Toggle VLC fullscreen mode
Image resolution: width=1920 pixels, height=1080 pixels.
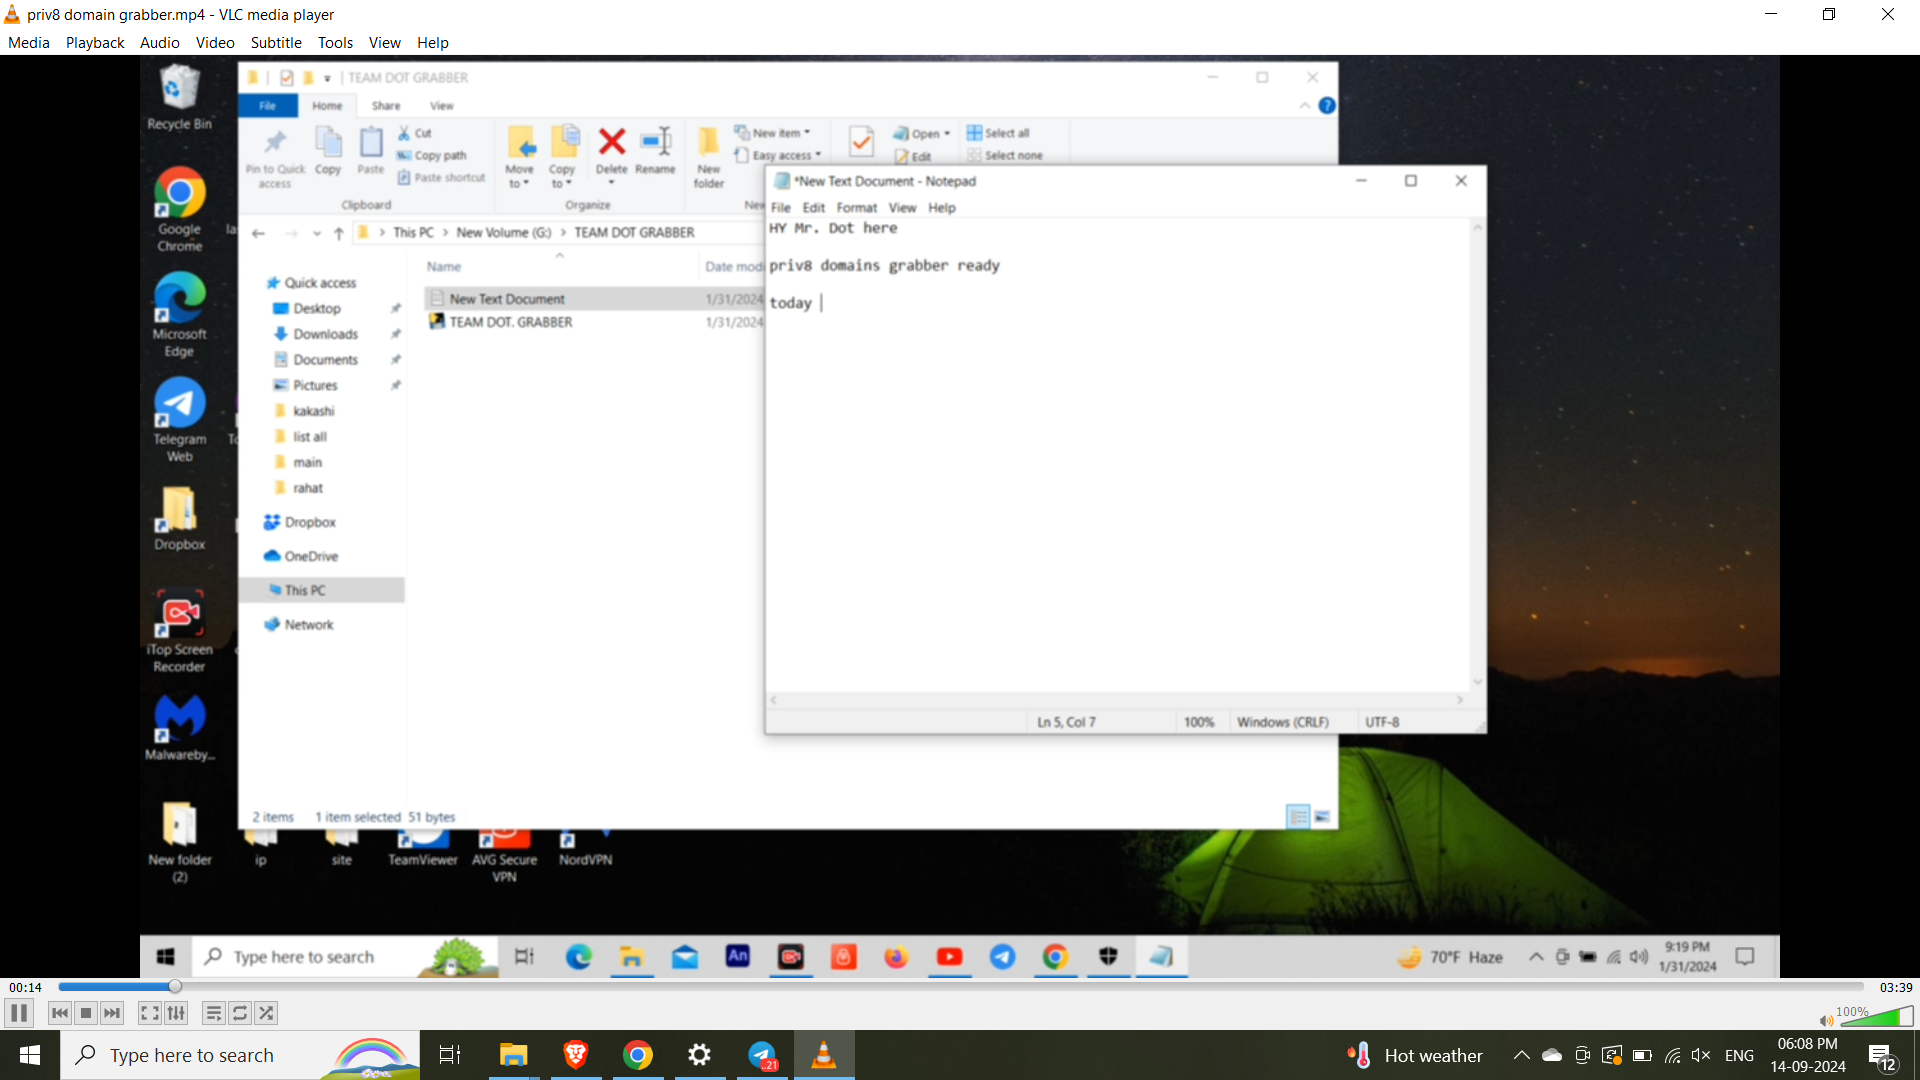[149, 1013]
